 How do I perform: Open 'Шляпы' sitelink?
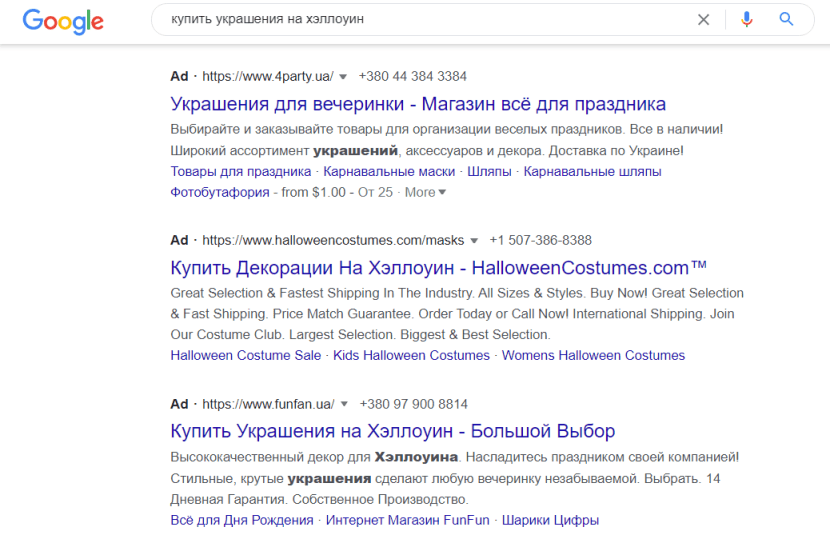pyautogui.click(x=489, y=171)
